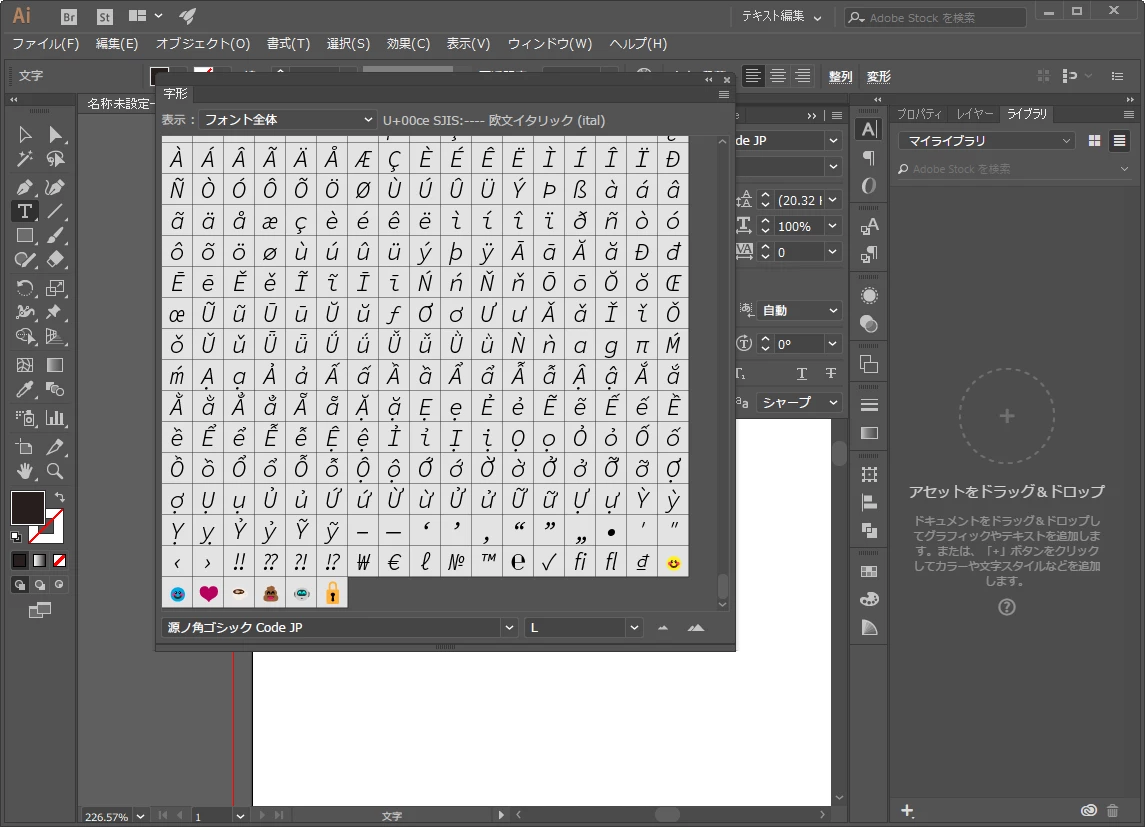Screen dimensions: 1145x827
Task: Open 表示 フォント全体 dropdown
Action: (288, 120)
